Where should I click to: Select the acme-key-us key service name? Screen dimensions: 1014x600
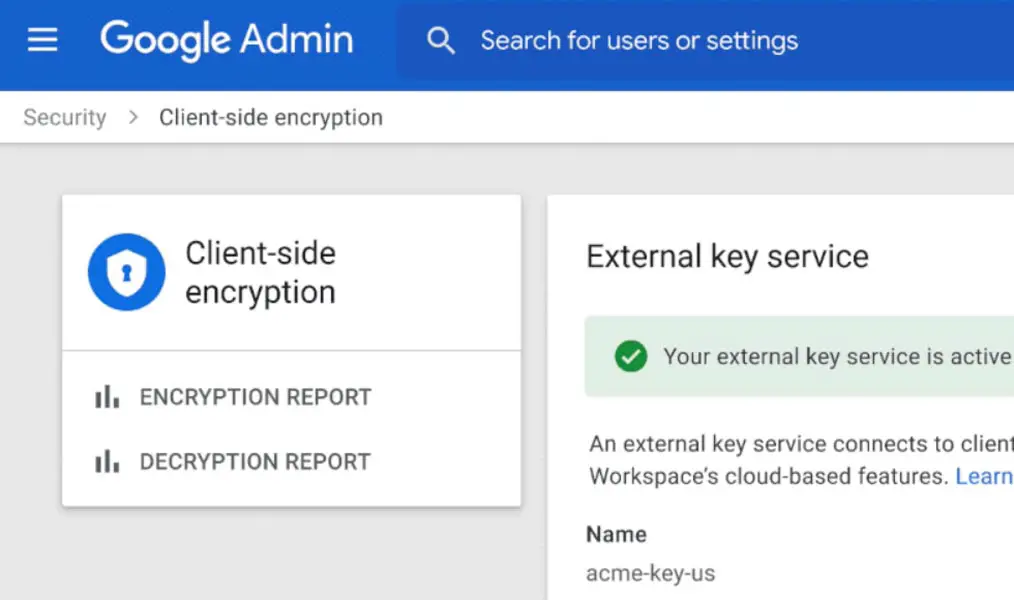(x=651, y=573)
